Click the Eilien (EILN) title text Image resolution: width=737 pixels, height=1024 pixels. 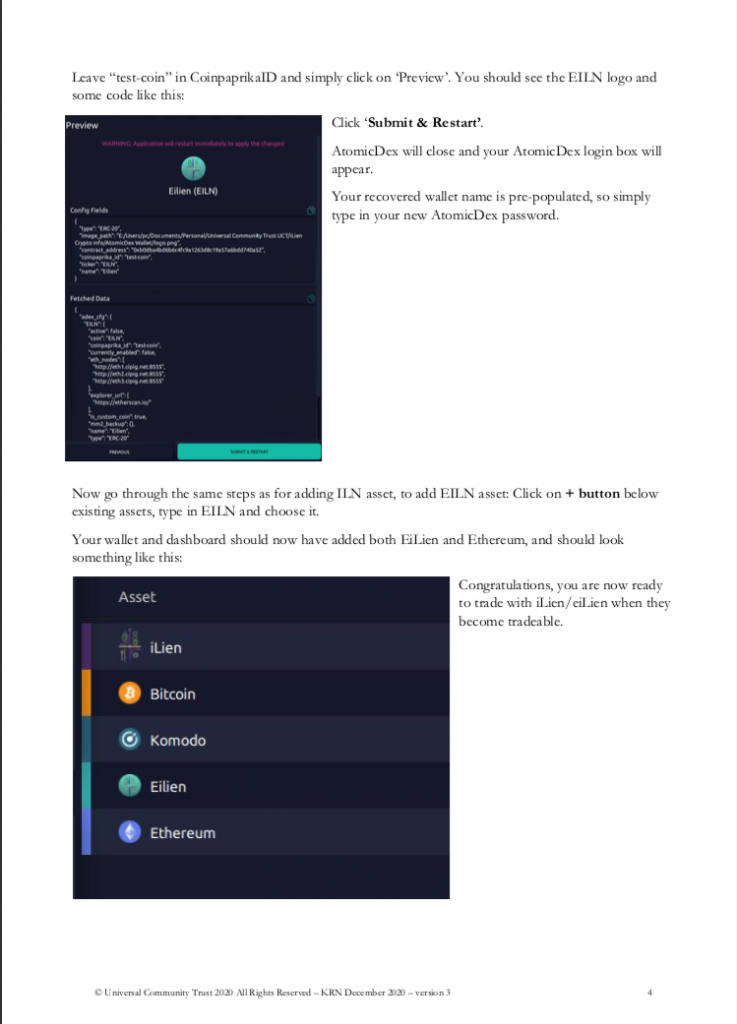[193, 190]
